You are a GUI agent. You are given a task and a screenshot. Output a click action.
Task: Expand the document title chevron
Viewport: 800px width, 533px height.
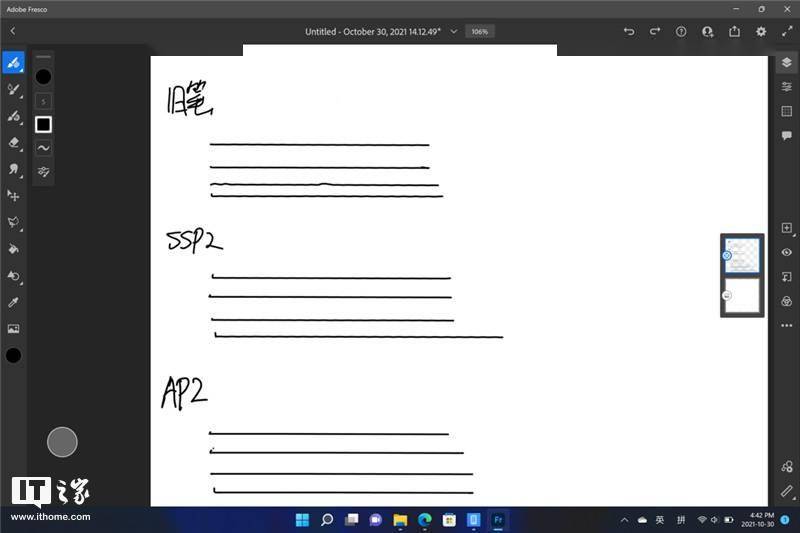[x=454, y=32]
